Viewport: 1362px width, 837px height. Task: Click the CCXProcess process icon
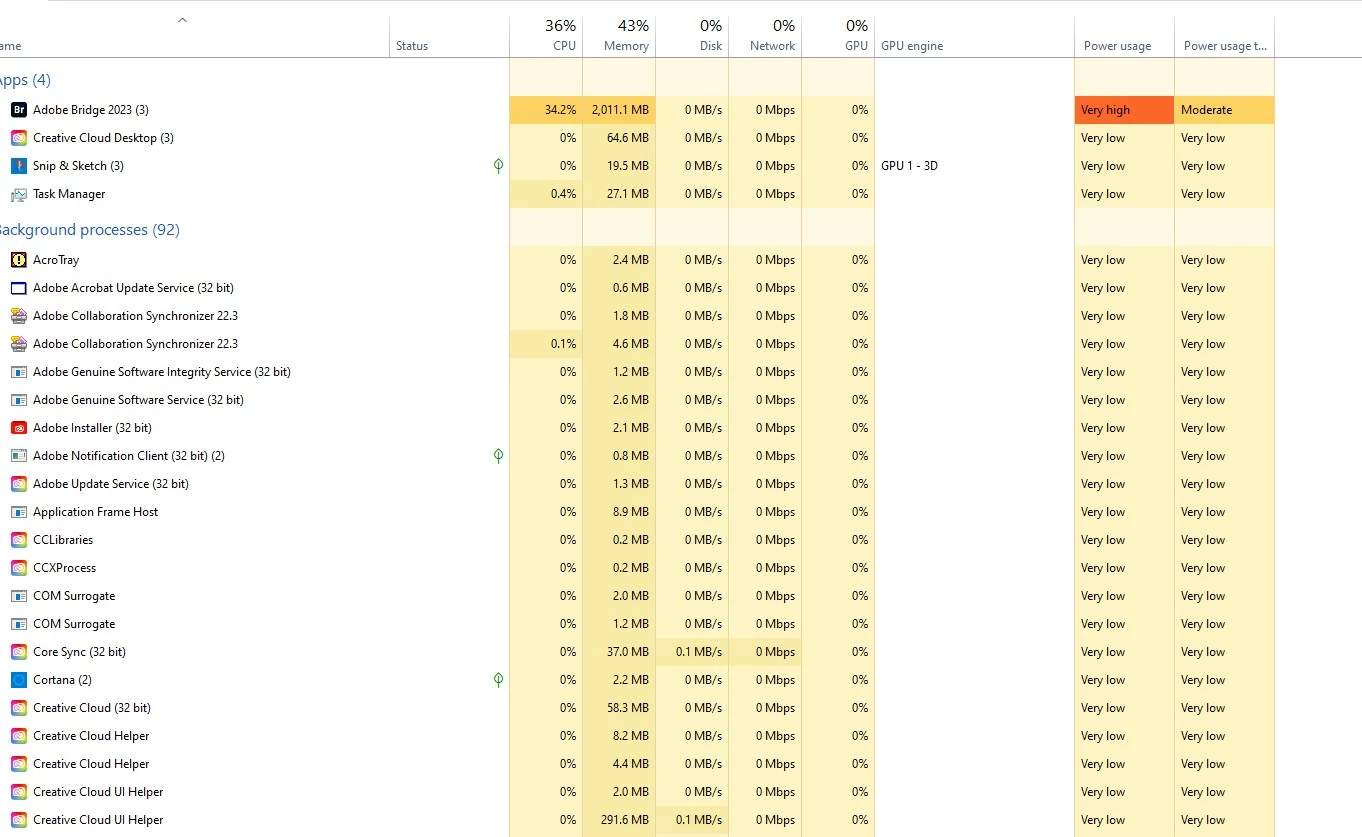18,568
